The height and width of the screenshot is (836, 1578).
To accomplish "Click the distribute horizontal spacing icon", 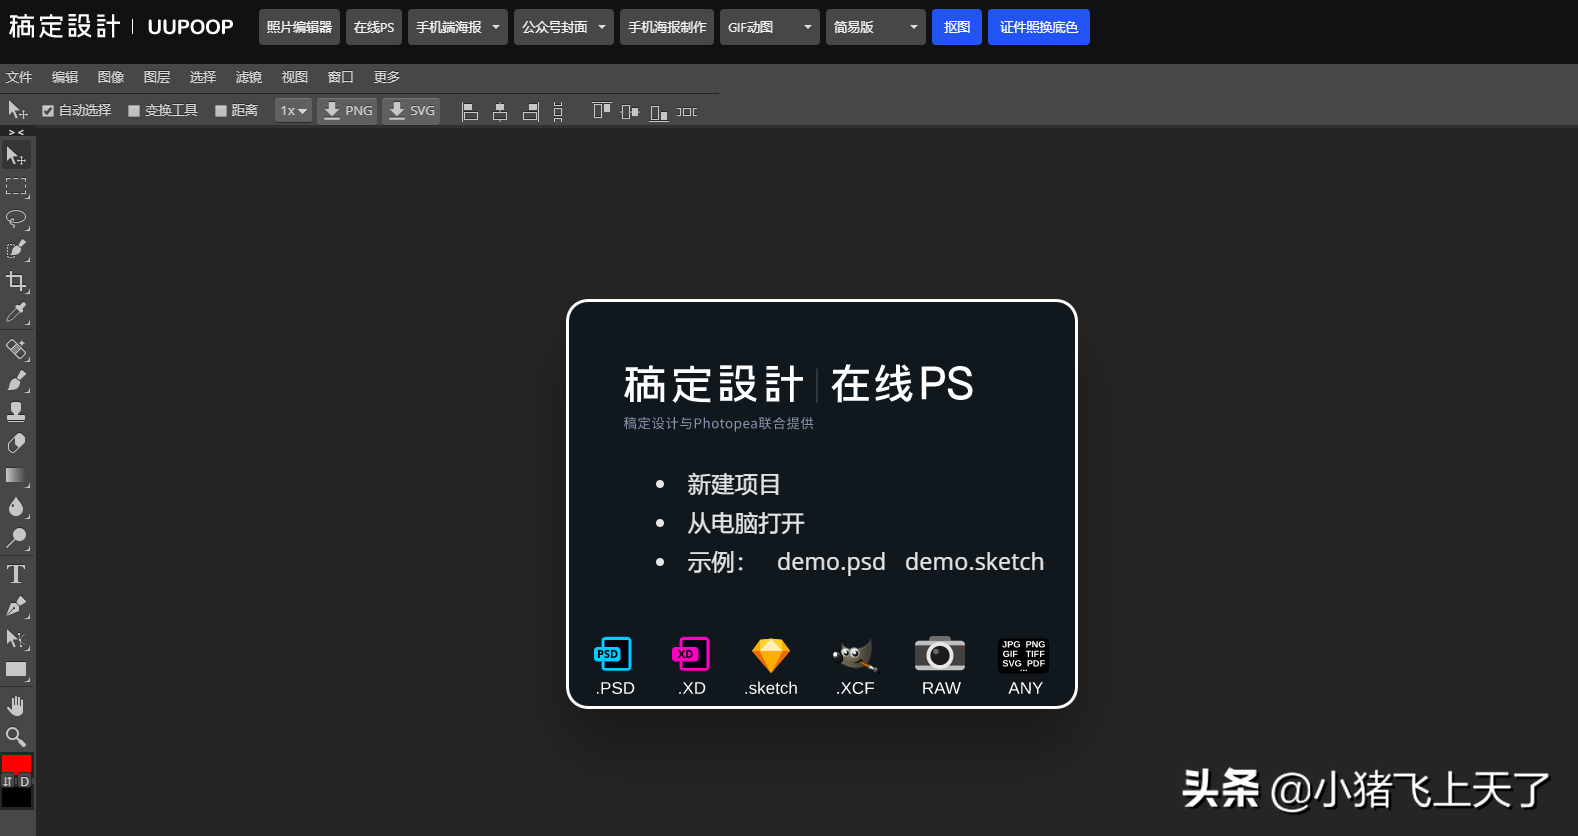I will click(687, 112).
